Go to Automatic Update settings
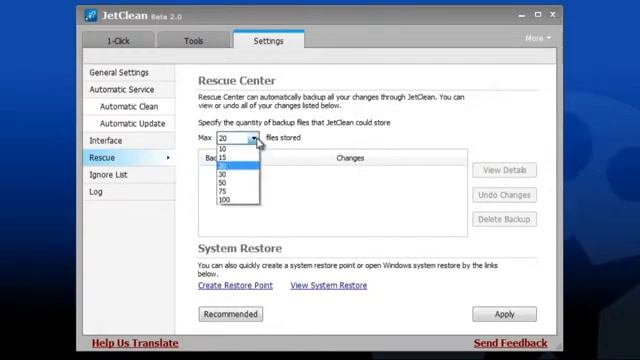Image resolution: width=640 pixels, height=360 pixels. point(129,124)
